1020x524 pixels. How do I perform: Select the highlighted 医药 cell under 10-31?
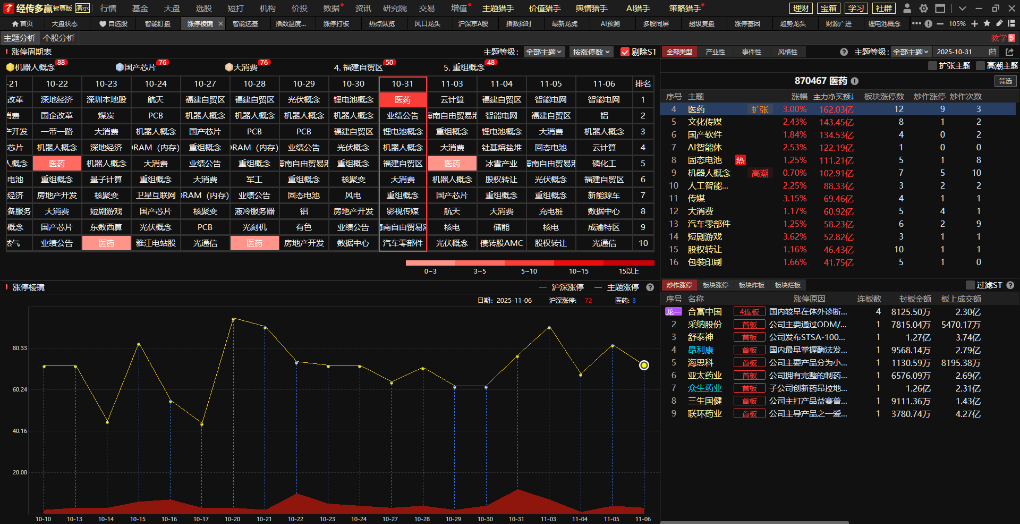tap(402, 100)
